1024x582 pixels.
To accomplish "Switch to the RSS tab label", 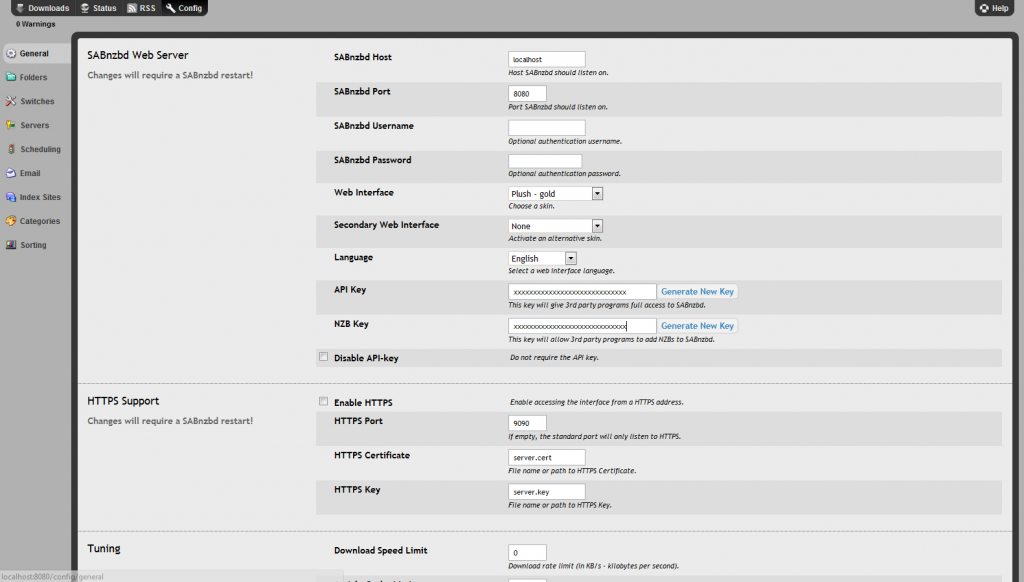I will [148, 8].
